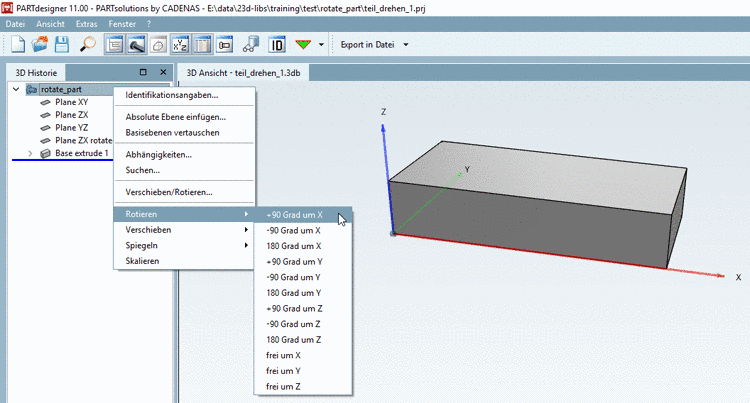The width and height of the screenshot is (750, 403).
Task: Select the 3D Ansicht teil_drehen_1.3db tab
Action: [243, 73]
